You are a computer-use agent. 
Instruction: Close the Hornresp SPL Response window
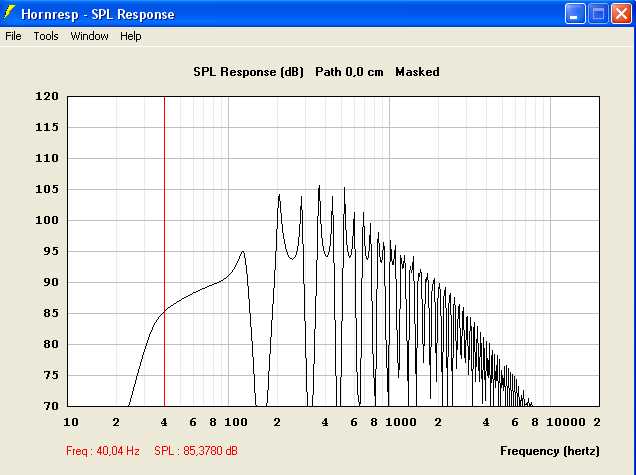tap(621, 14)
